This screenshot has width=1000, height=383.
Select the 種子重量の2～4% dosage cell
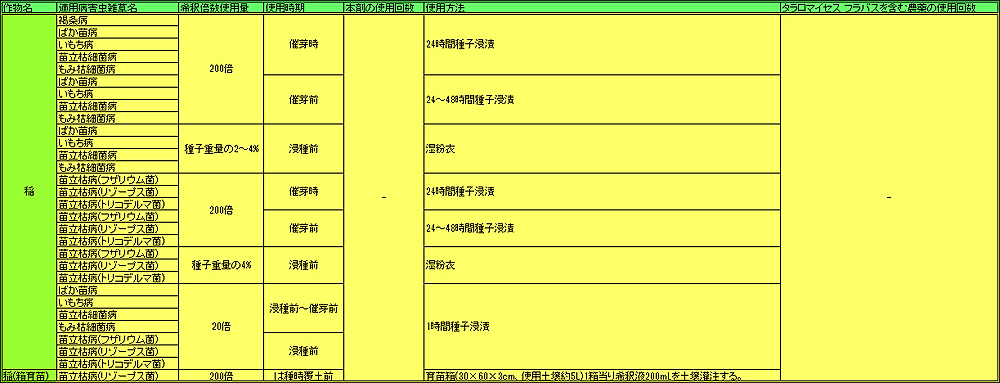(221, 148)
